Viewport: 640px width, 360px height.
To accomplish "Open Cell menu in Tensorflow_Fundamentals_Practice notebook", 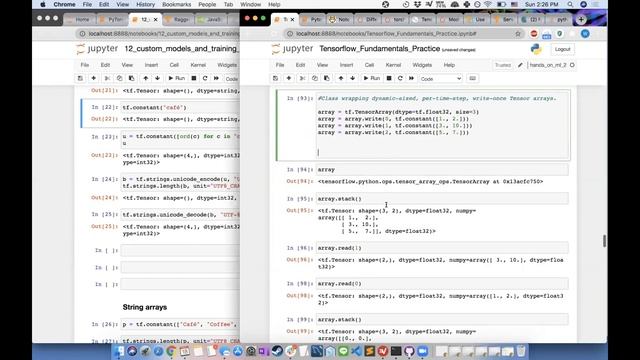I will tap(369, 65).
